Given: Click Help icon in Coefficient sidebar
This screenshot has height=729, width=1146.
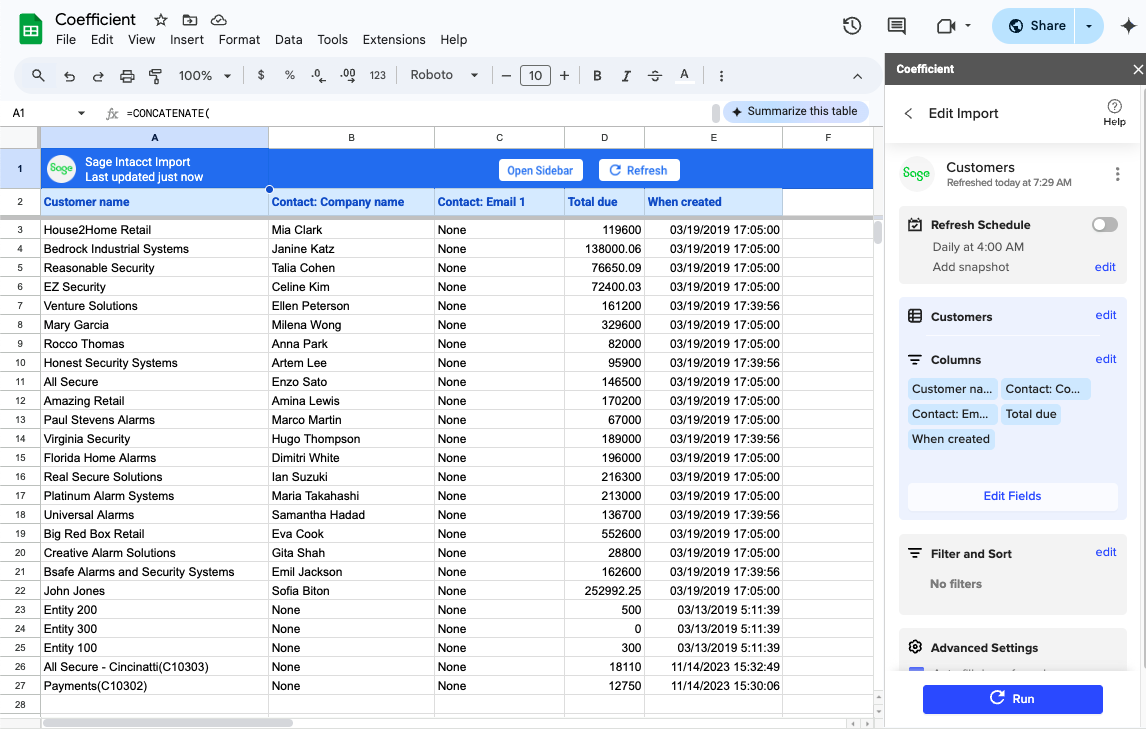Looking at the screenshot, I should 1114,113.
